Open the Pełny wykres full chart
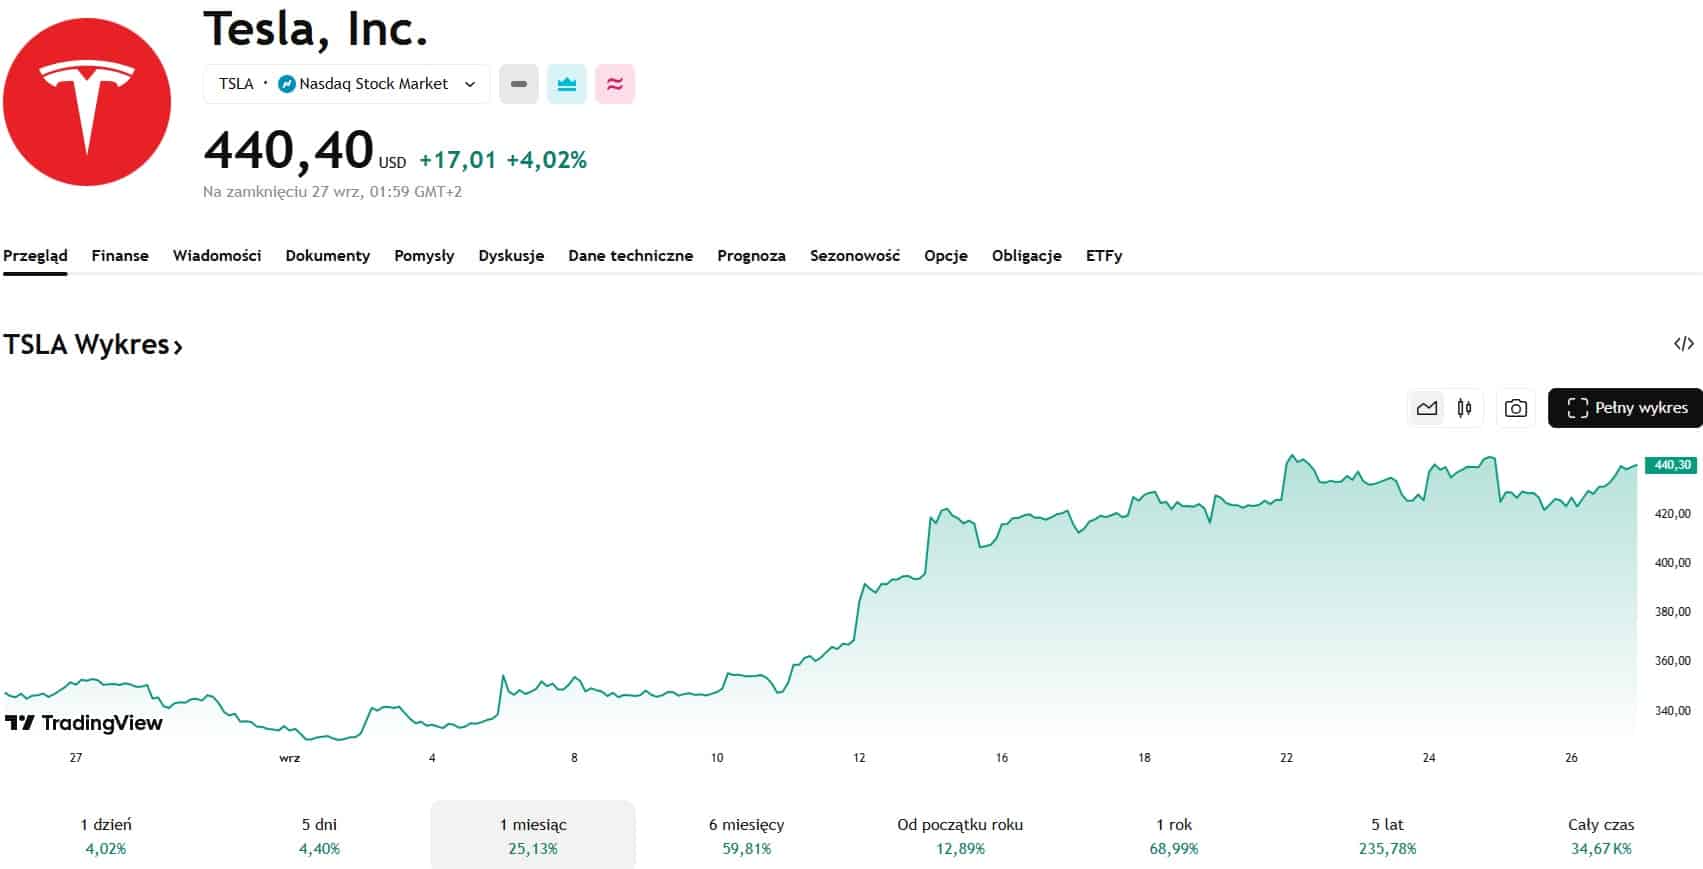Image resolution: width=1703 pixels, height=869 pixels. [1625, 408]
